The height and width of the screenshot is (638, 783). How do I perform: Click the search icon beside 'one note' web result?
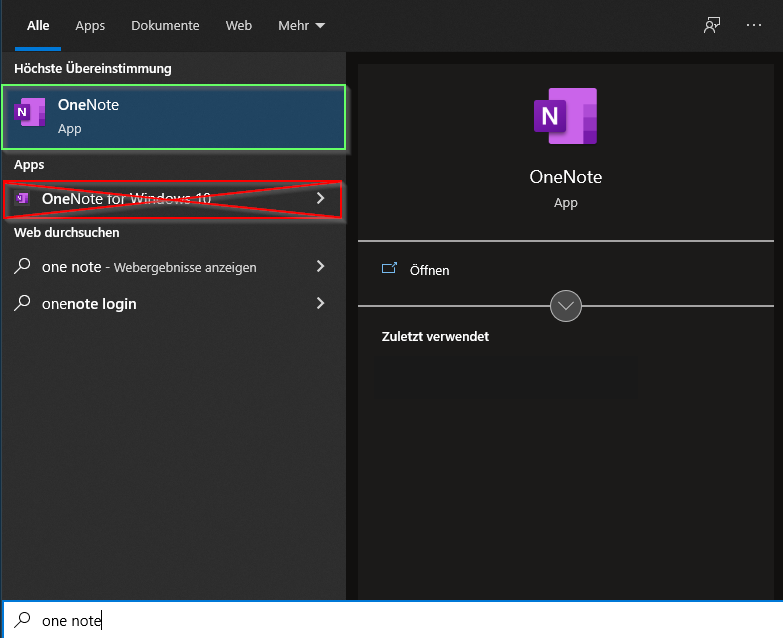pos(22,266)
